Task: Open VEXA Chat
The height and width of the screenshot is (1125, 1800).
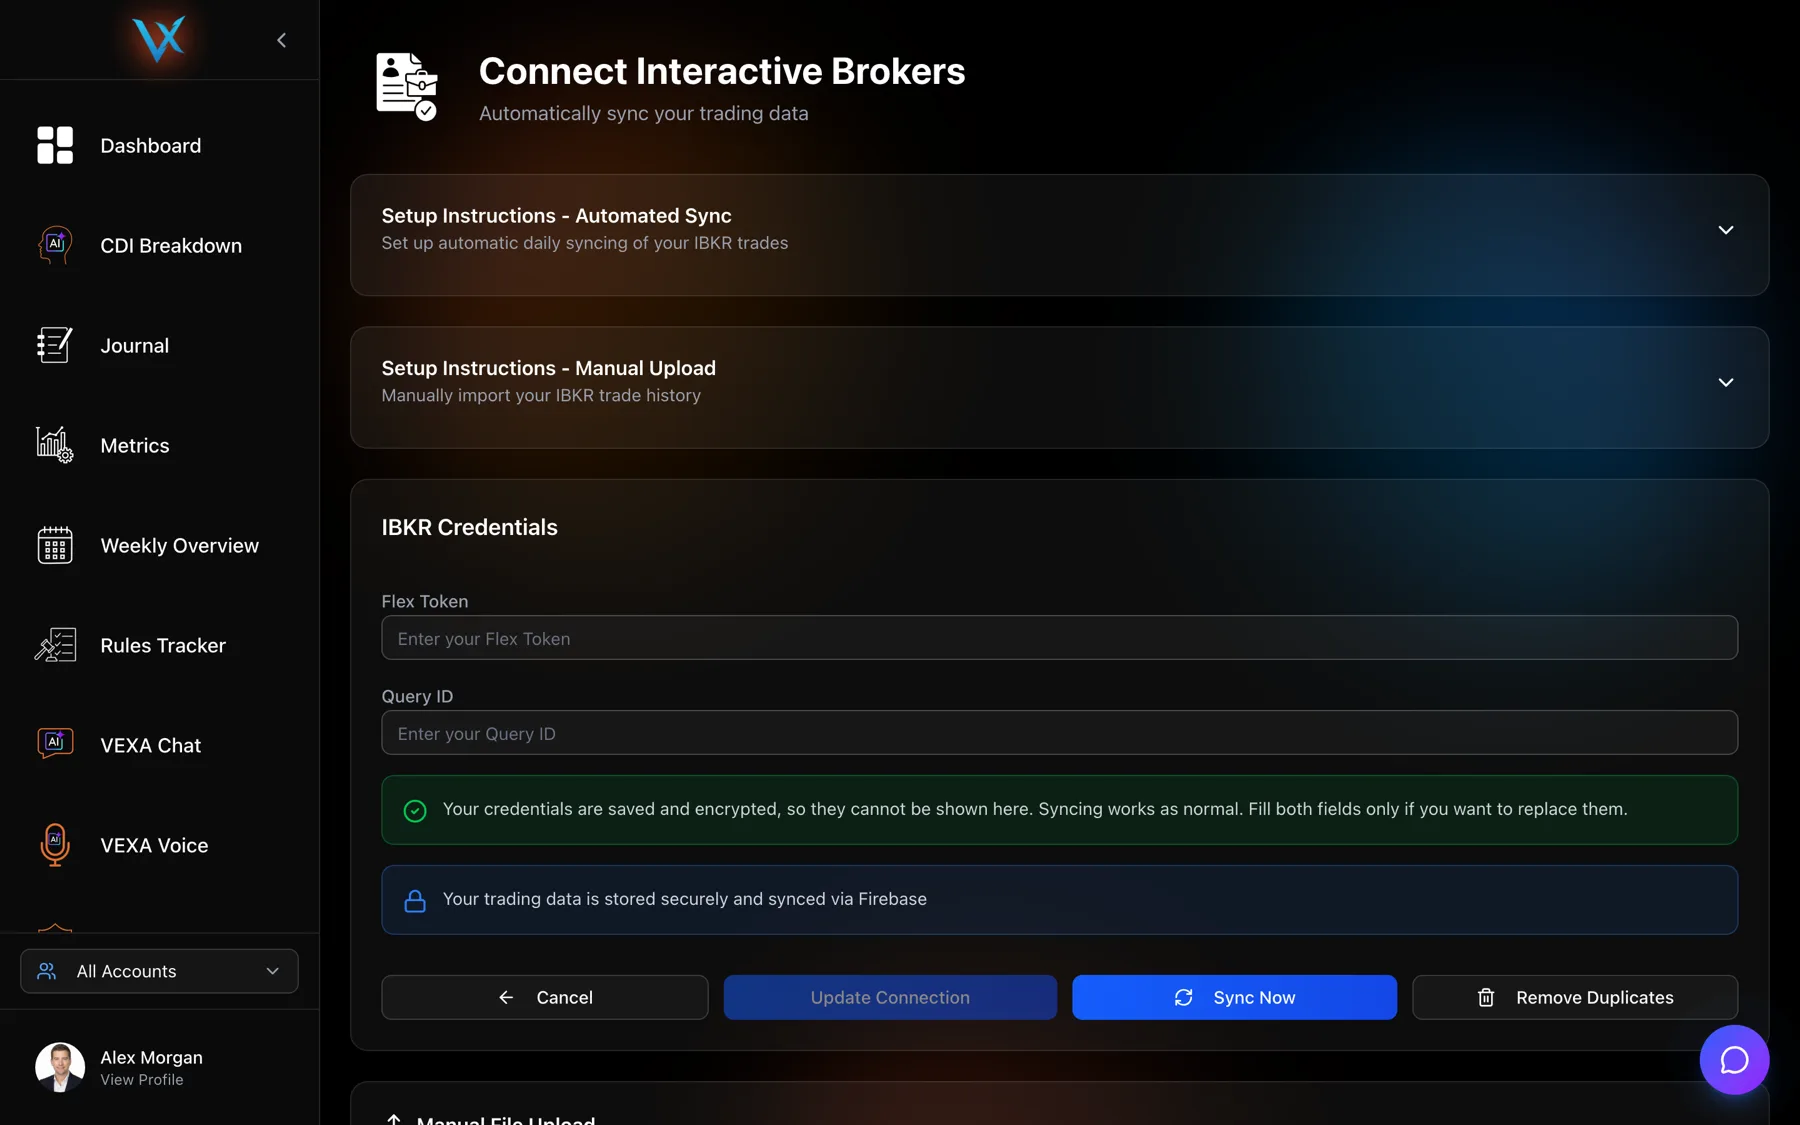Action: coord(151,745)
